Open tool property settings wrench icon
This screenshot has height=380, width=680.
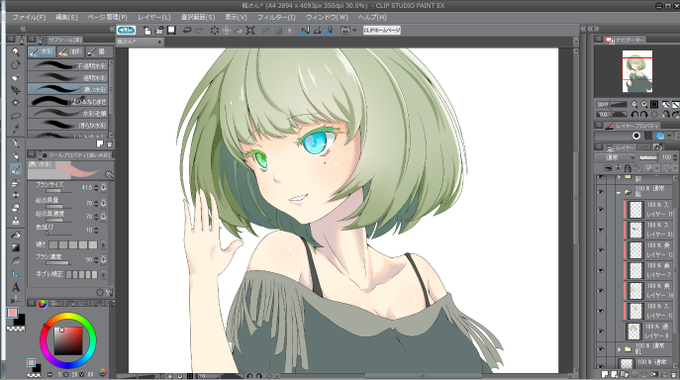point(109,292)
